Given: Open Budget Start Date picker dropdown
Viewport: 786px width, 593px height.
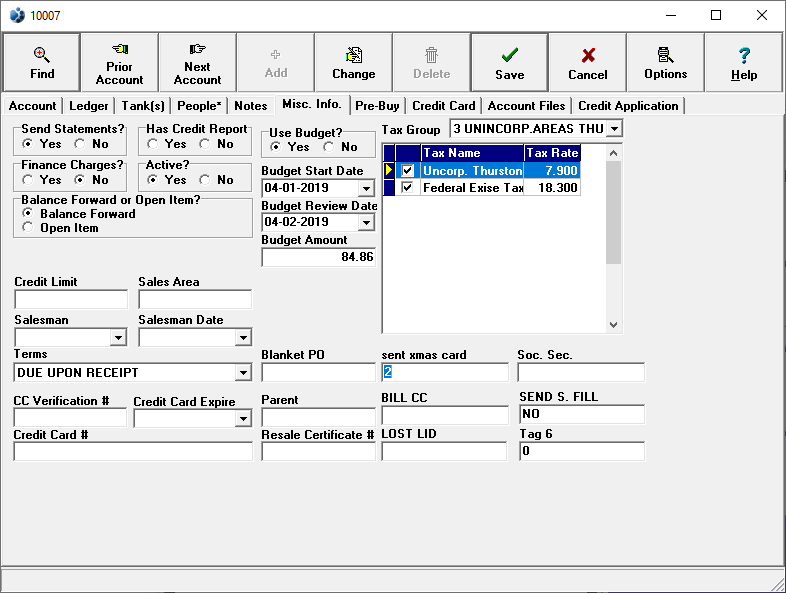Looking at the screenshot, I should tap(366, 189).
